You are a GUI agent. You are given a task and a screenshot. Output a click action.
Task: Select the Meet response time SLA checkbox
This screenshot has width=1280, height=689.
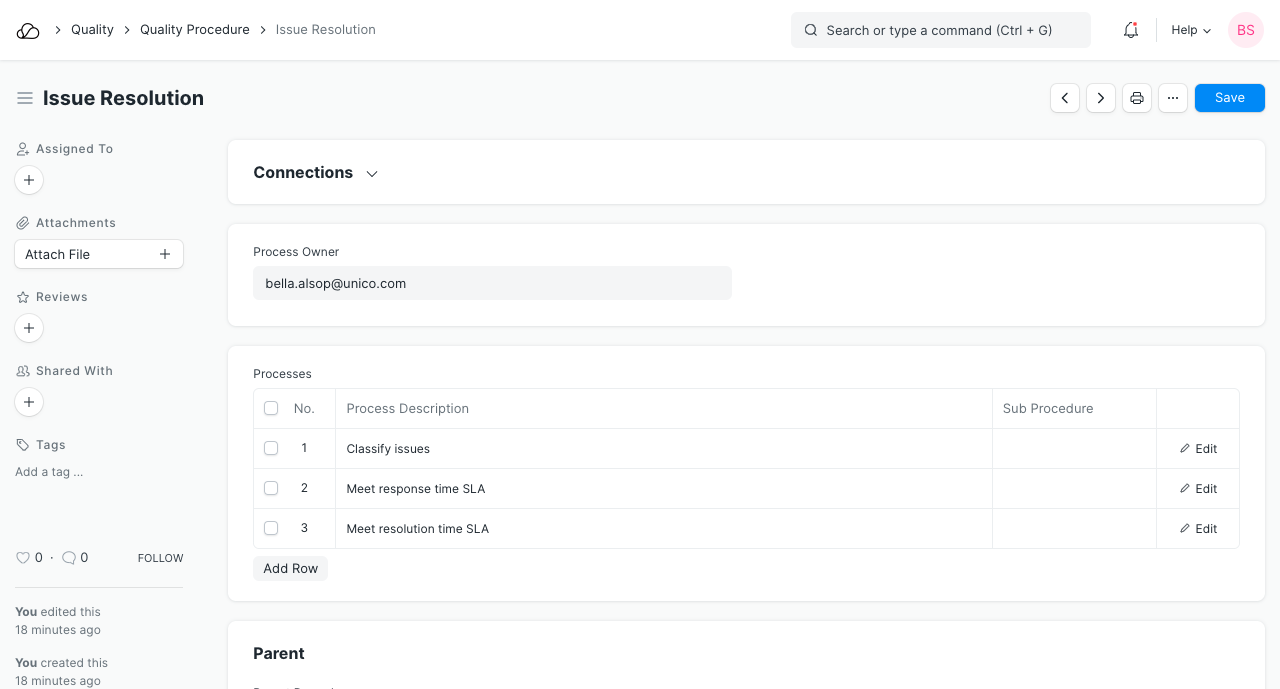(x=271, y=488)
